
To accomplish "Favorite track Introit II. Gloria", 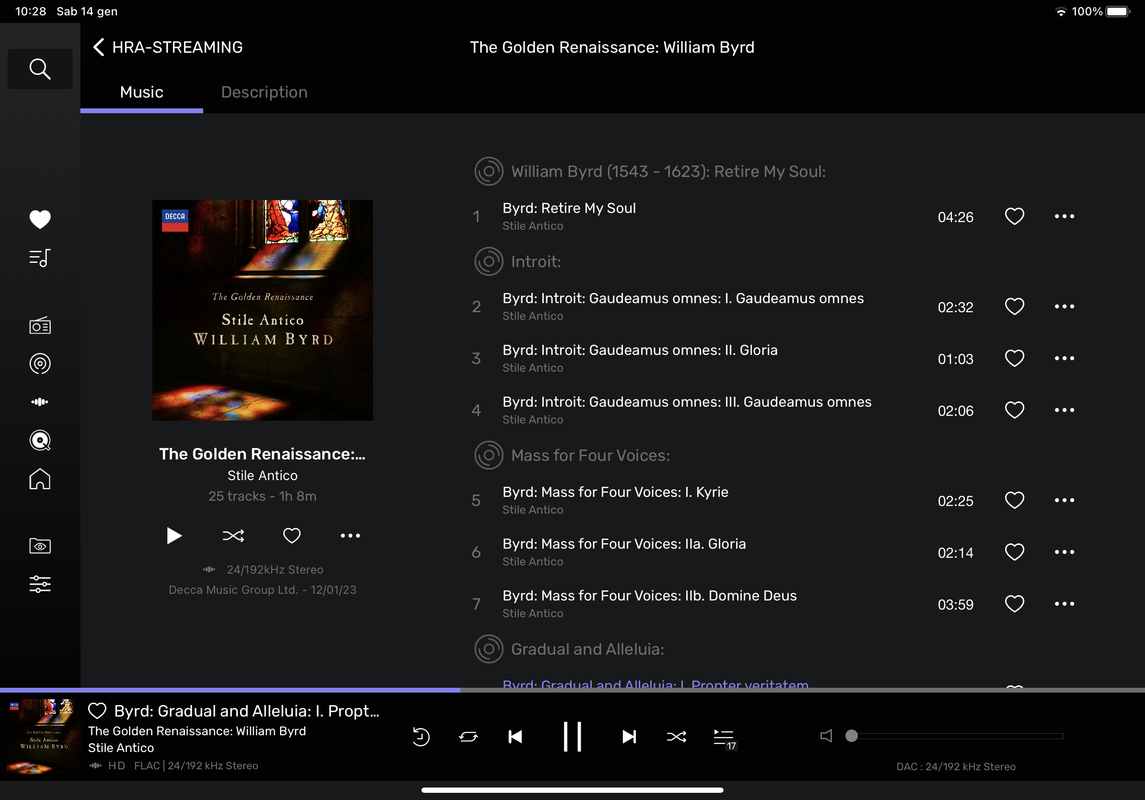I will (x=1014, y=358).
